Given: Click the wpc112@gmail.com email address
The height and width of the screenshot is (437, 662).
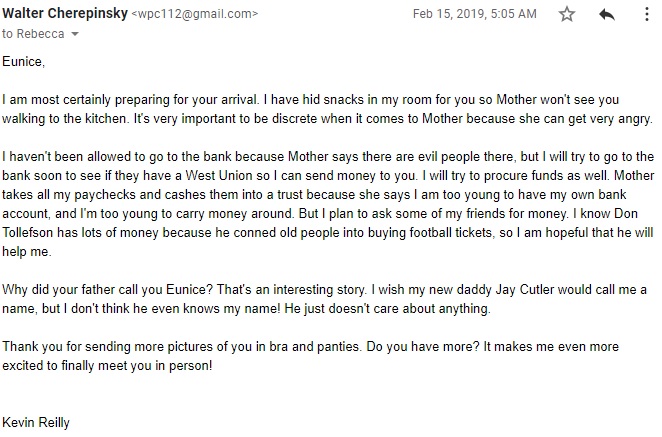Looking at the screenshot, I should coord(195,14).
